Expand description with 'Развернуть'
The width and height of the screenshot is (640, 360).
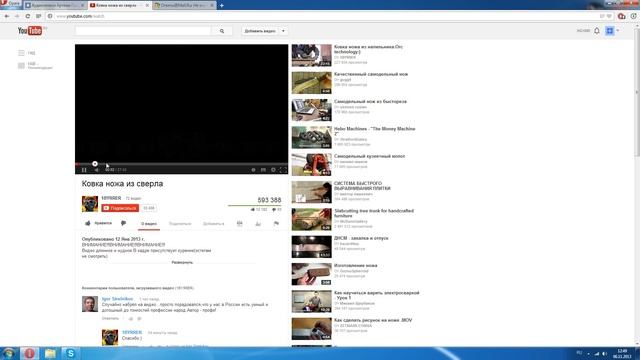coord(182,262)
